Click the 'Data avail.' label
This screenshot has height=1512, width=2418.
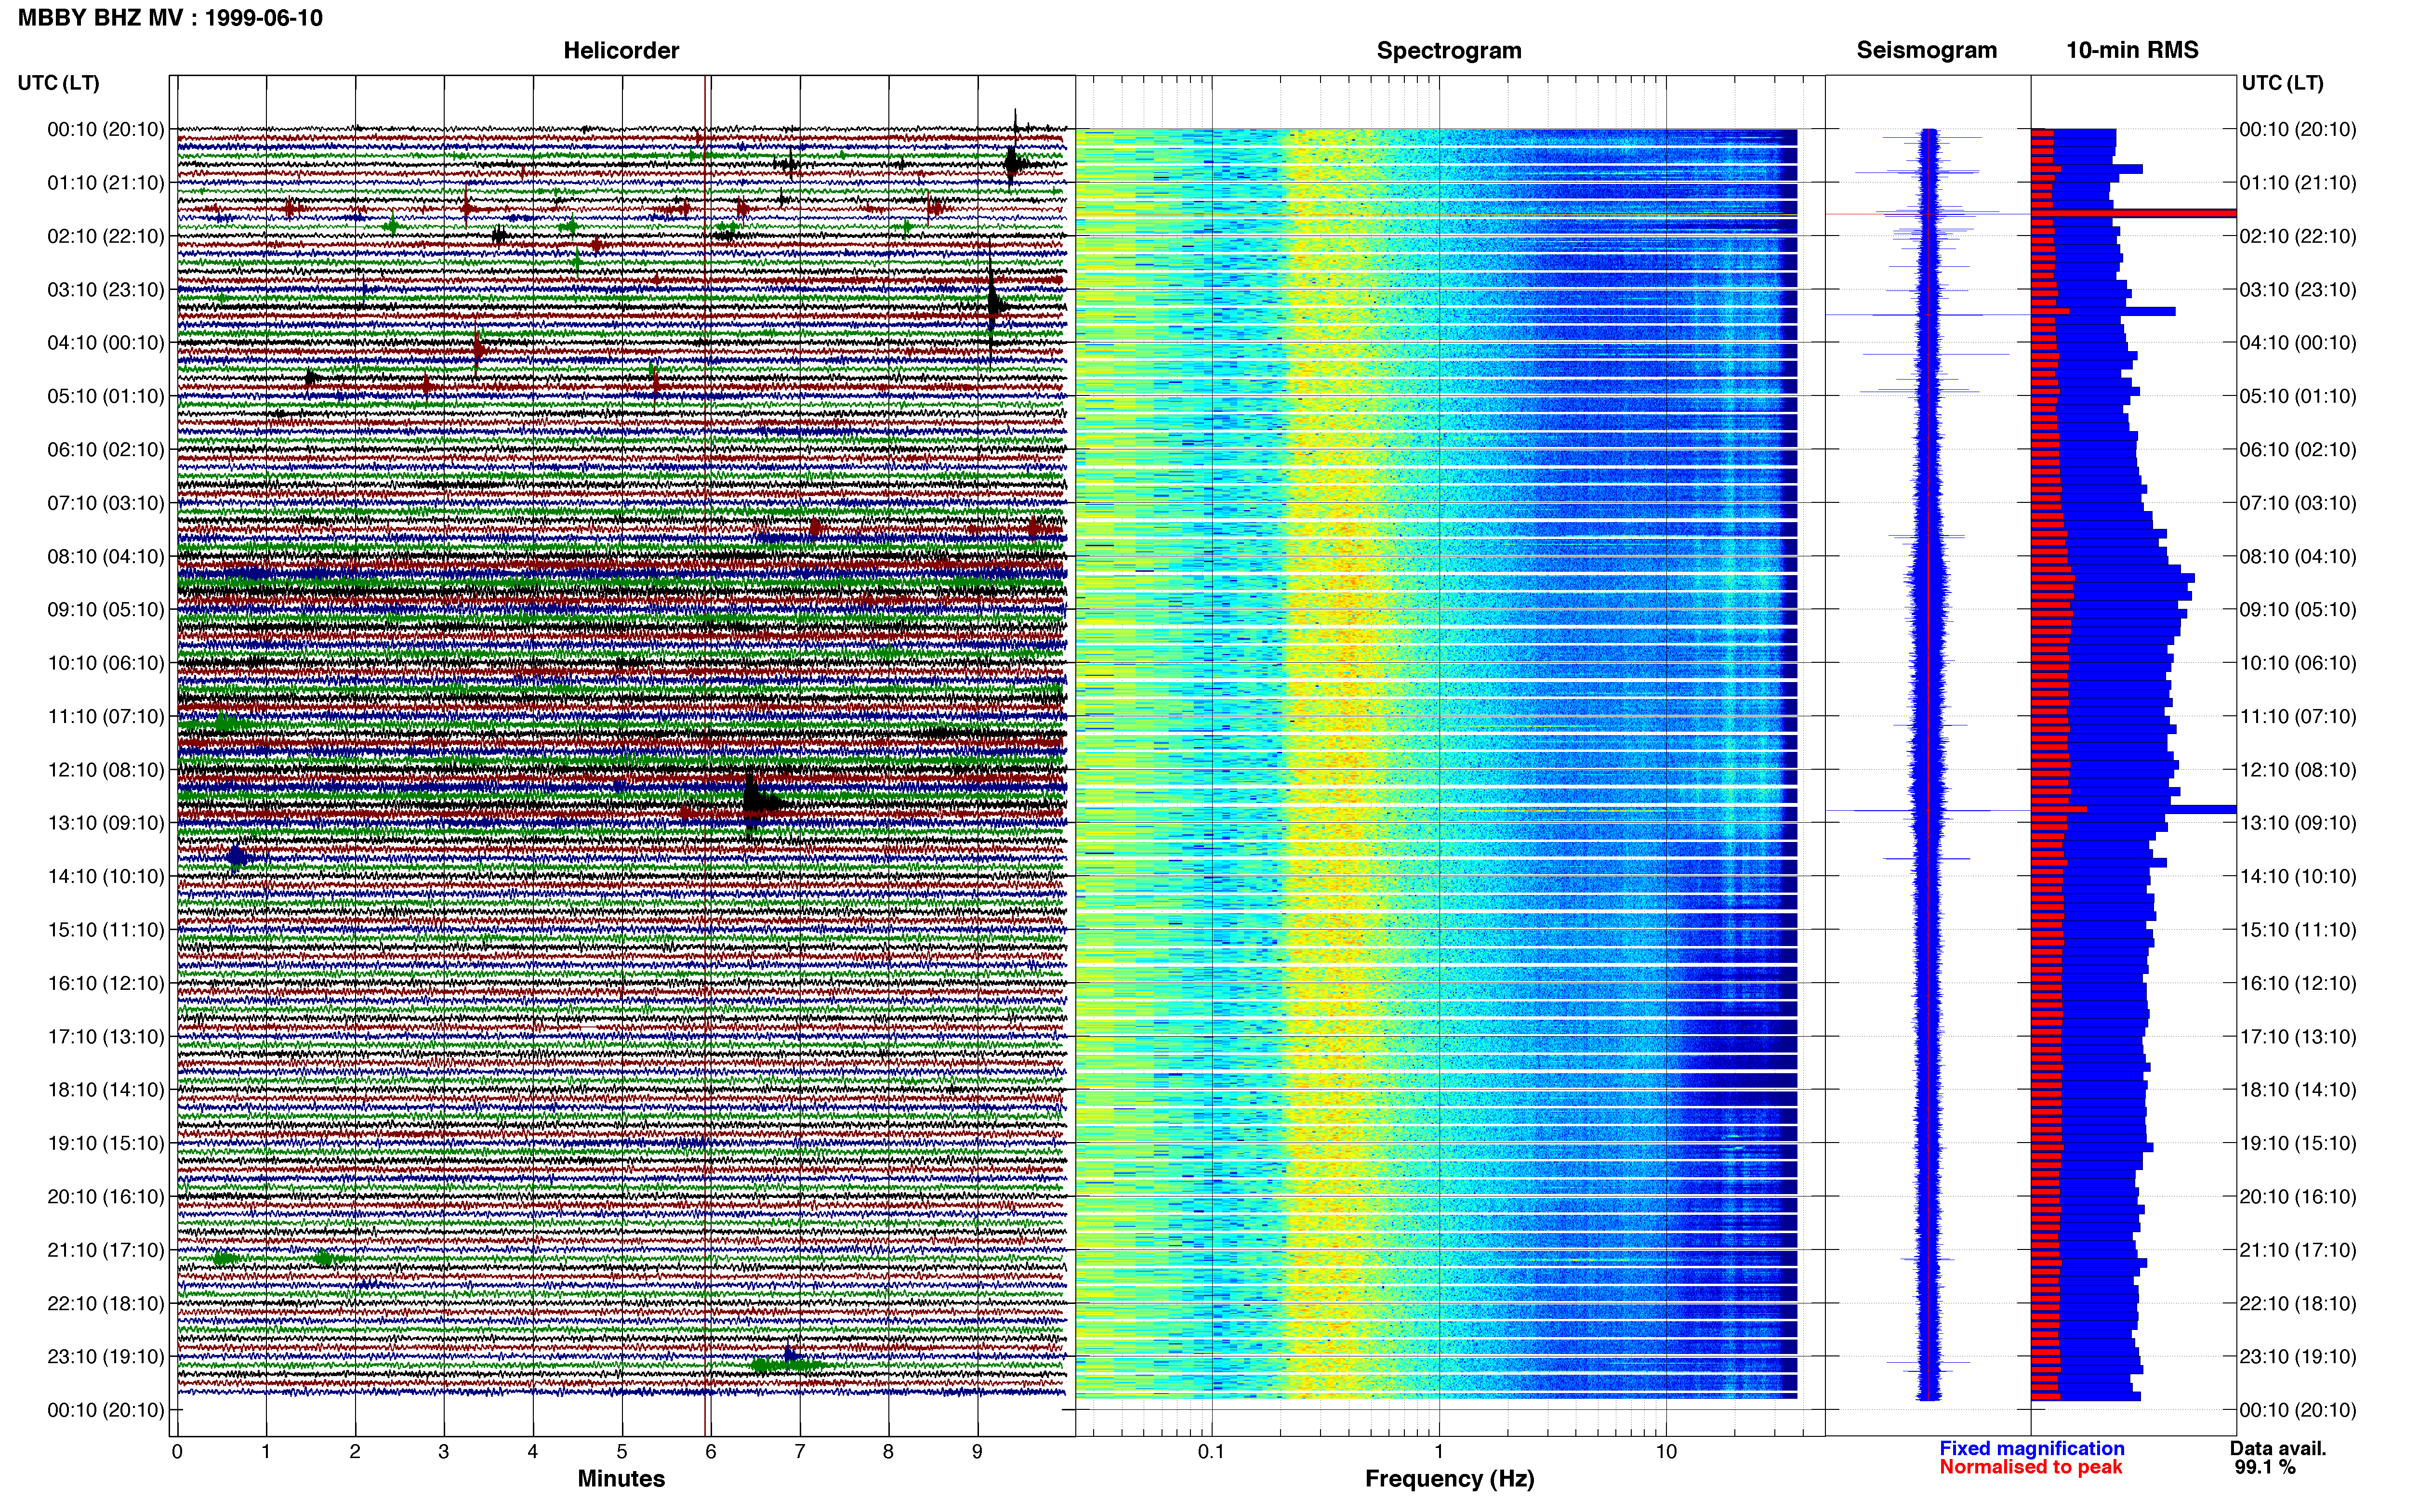click(x=2278, y=1448)
